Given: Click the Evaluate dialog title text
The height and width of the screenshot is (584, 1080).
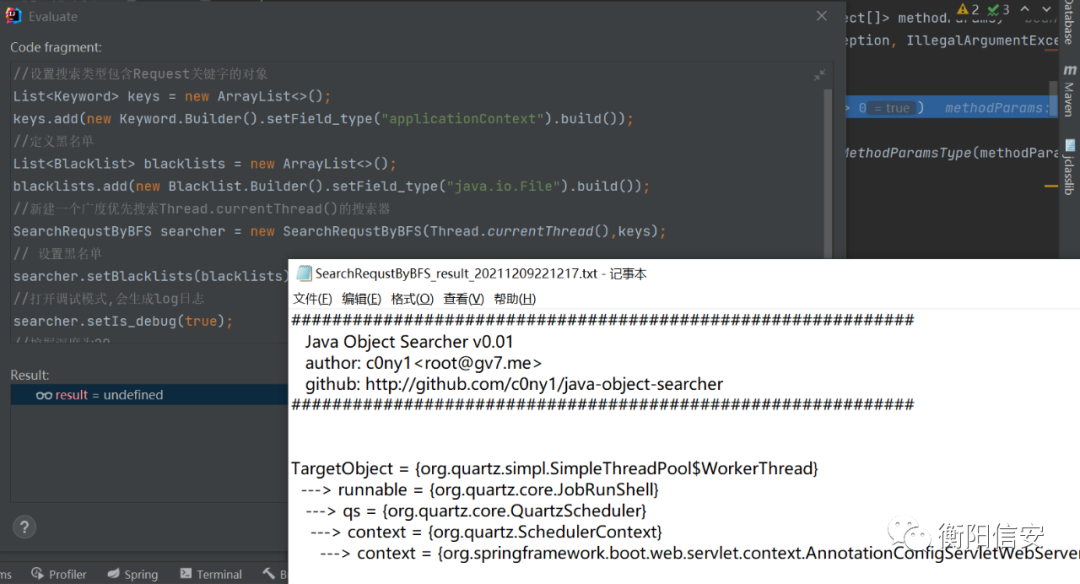Looking at the screenshot, I should coord(53,17).
